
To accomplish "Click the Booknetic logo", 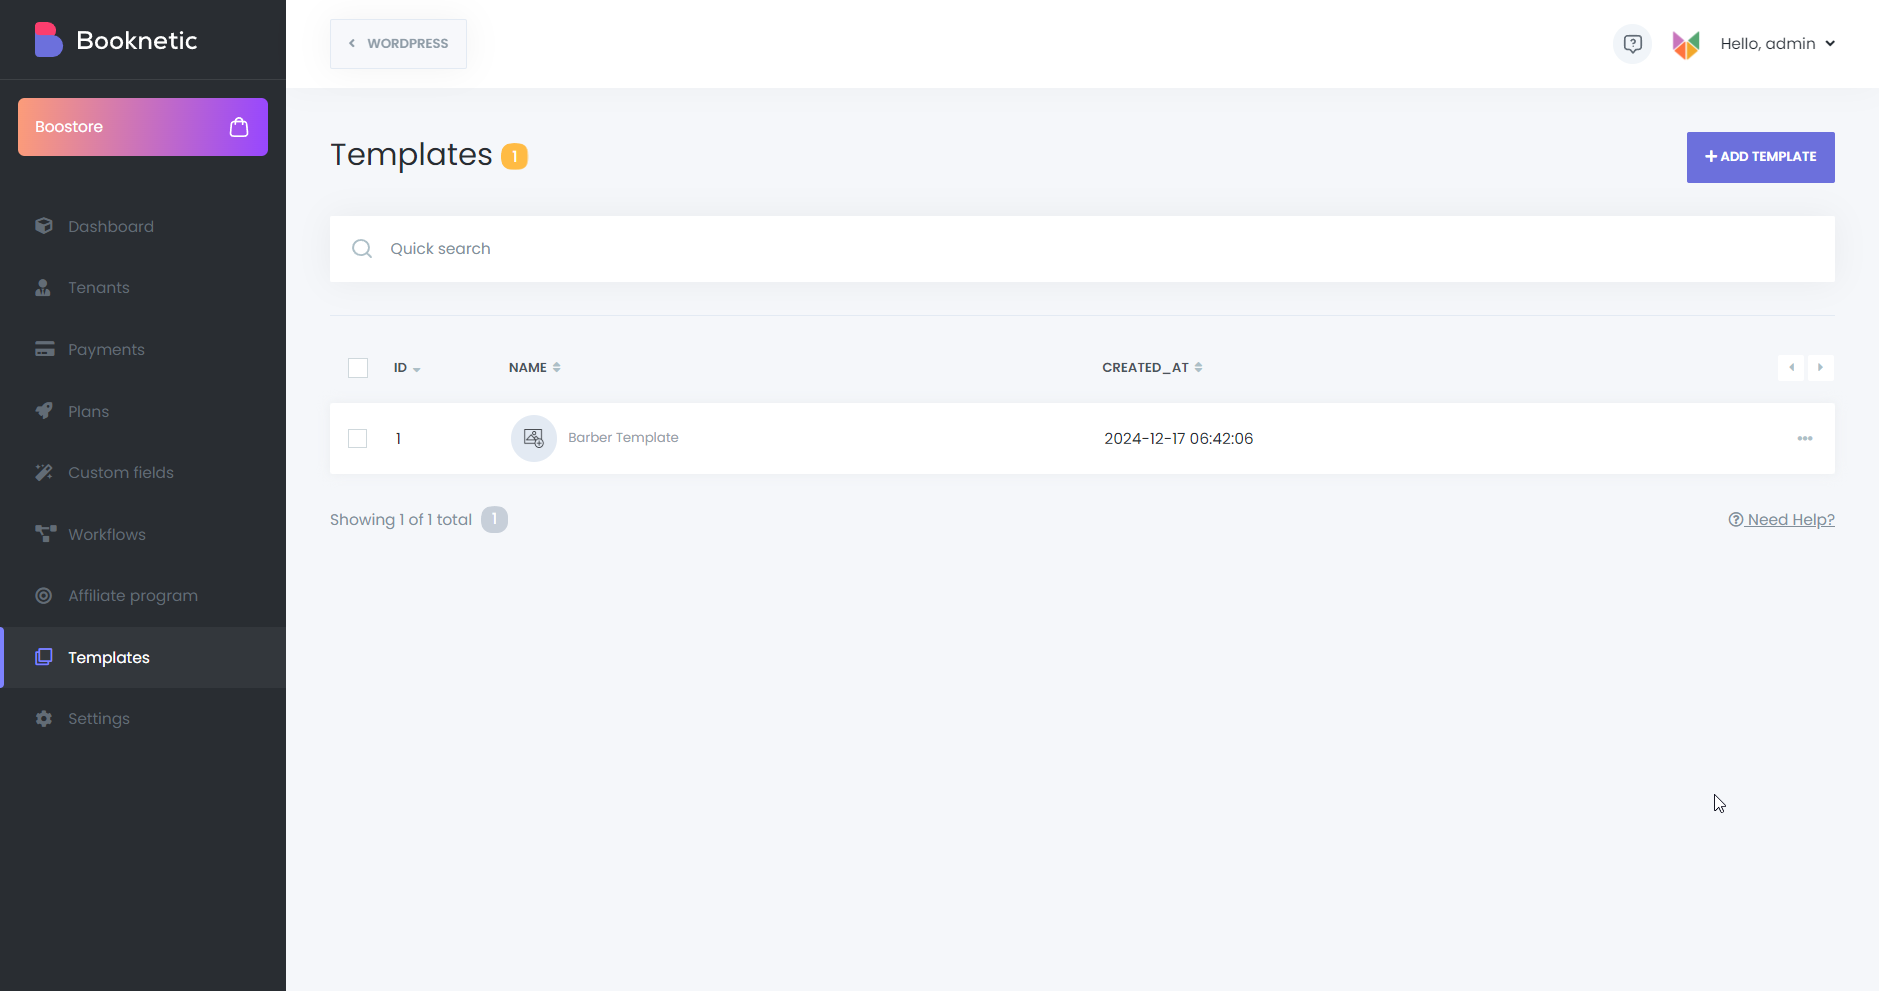I will [x=116, y=40].
